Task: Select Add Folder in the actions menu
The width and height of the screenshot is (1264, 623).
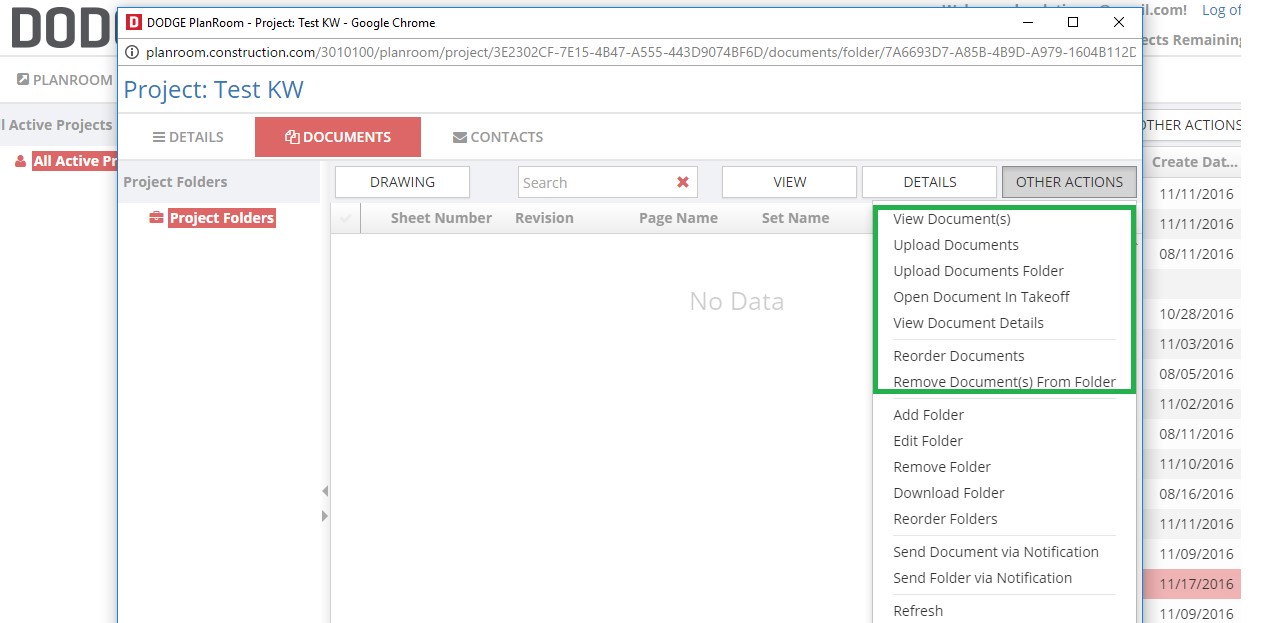Action: pyautogui.click(x=928, y=415)
